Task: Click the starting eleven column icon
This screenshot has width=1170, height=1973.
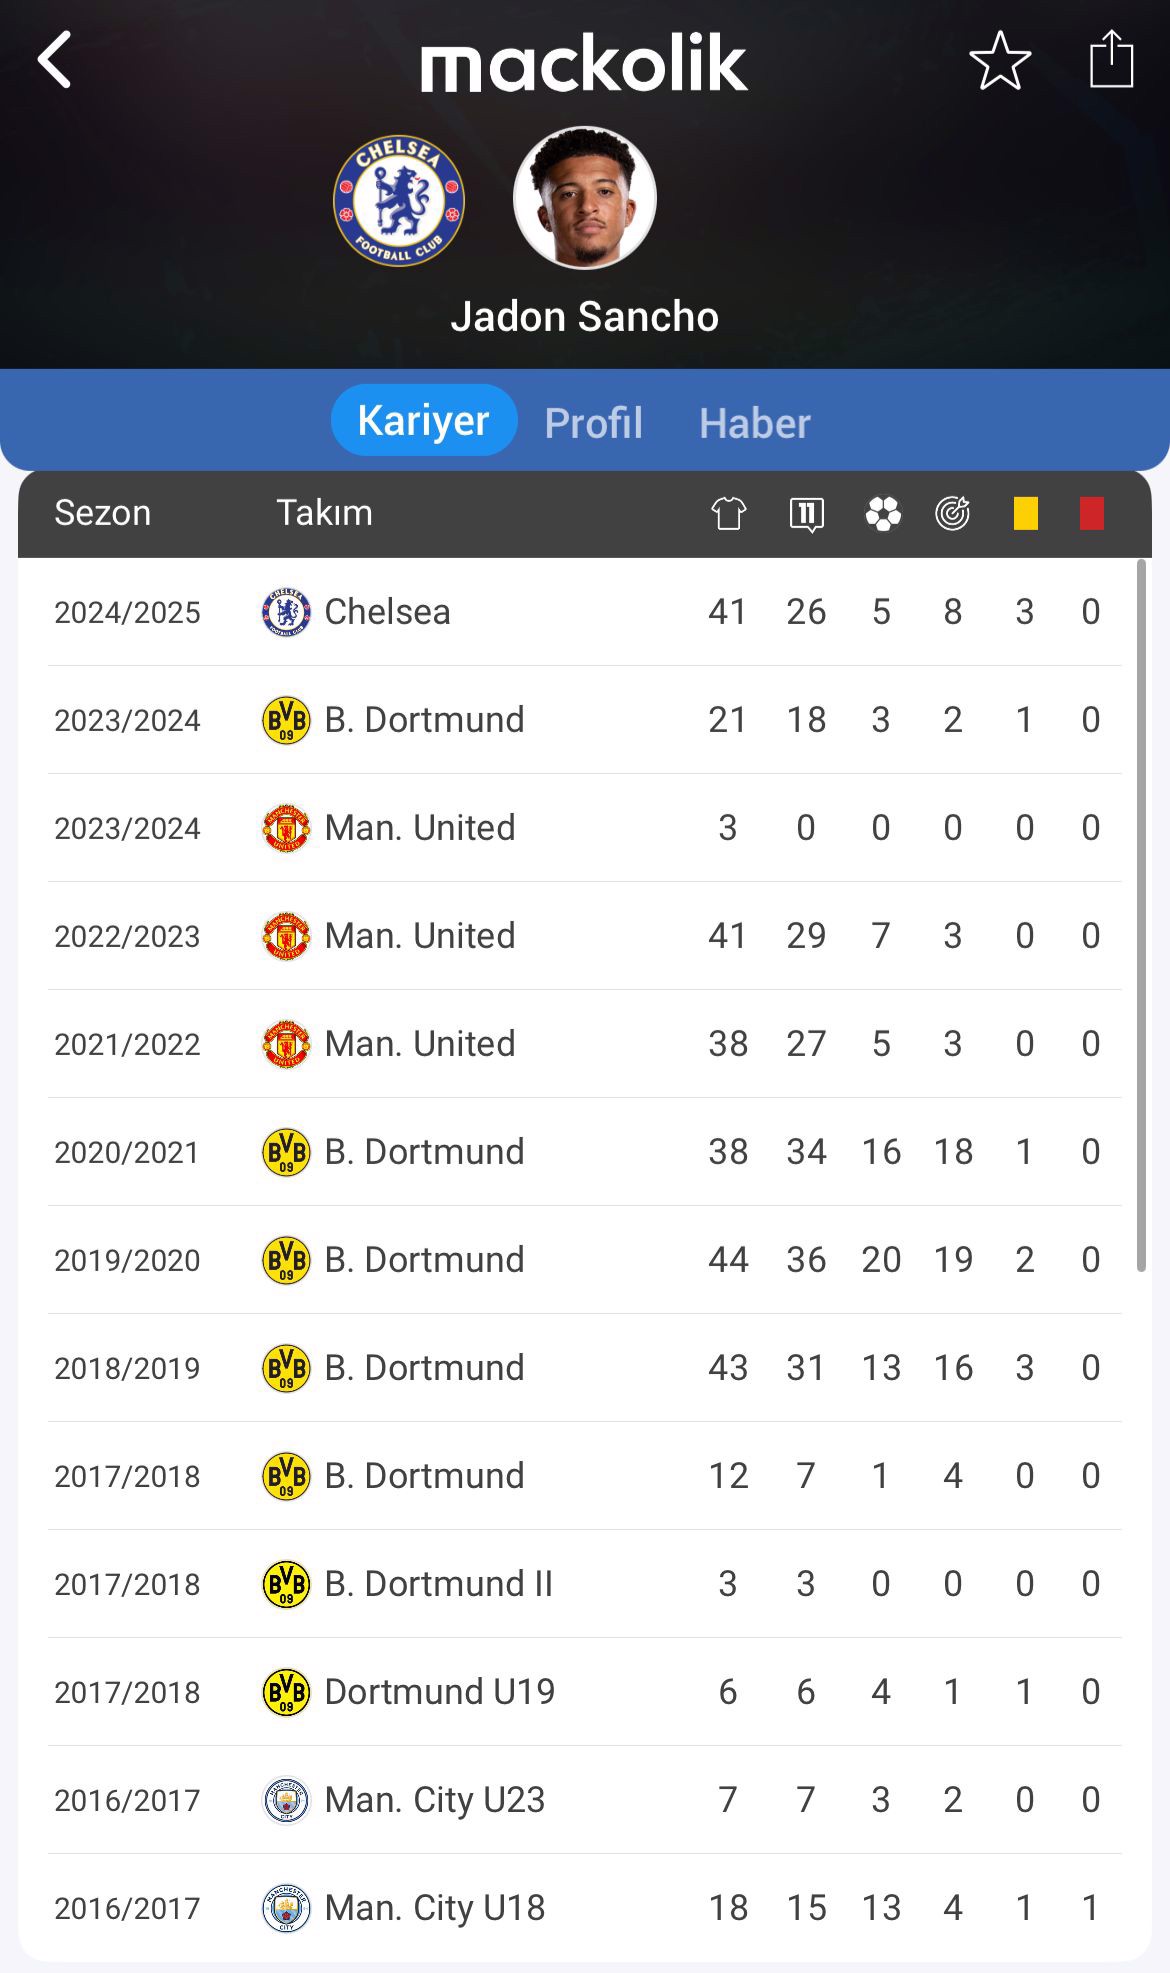Action: (x=806, y=514)
